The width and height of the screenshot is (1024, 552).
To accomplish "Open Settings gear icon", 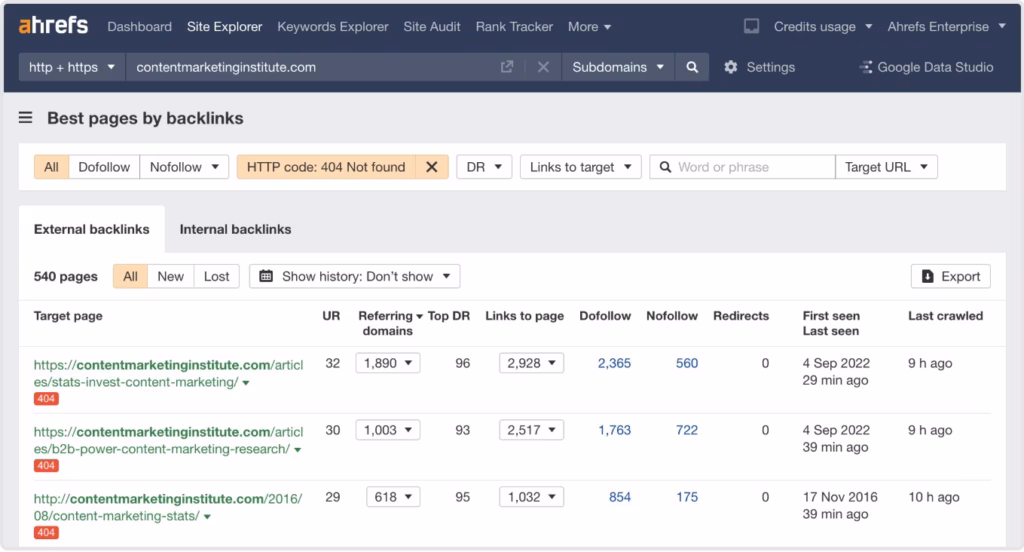I will click(x=731, y=67).
